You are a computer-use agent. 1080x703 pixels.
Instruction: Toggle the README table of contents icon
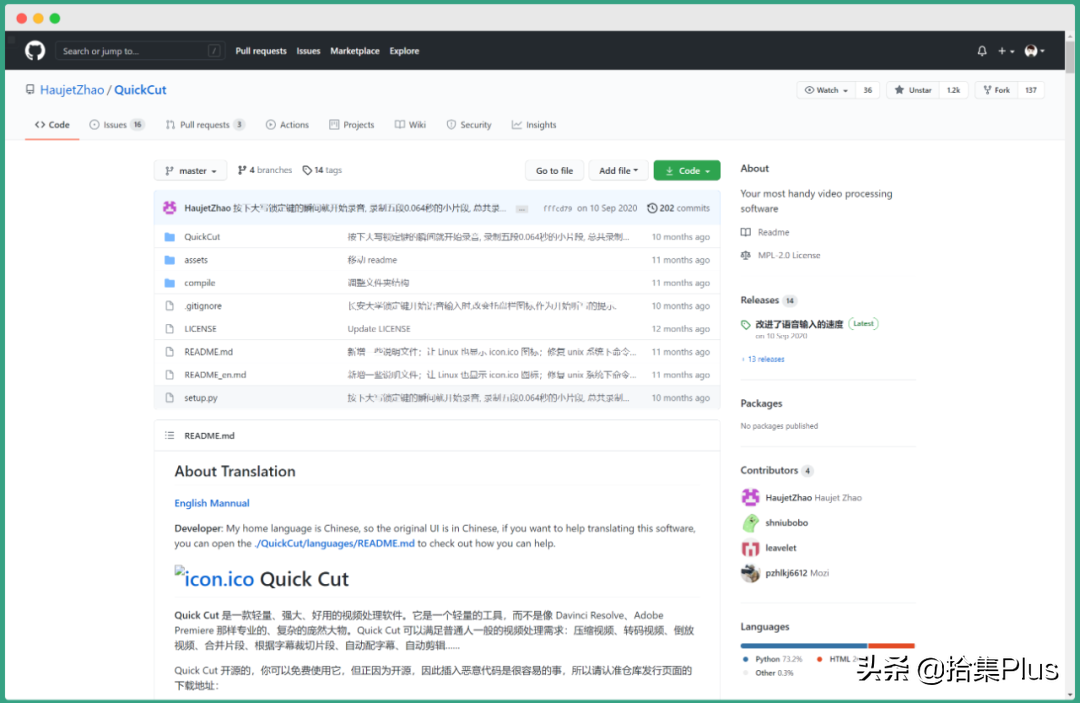click(x=169, y=435)
